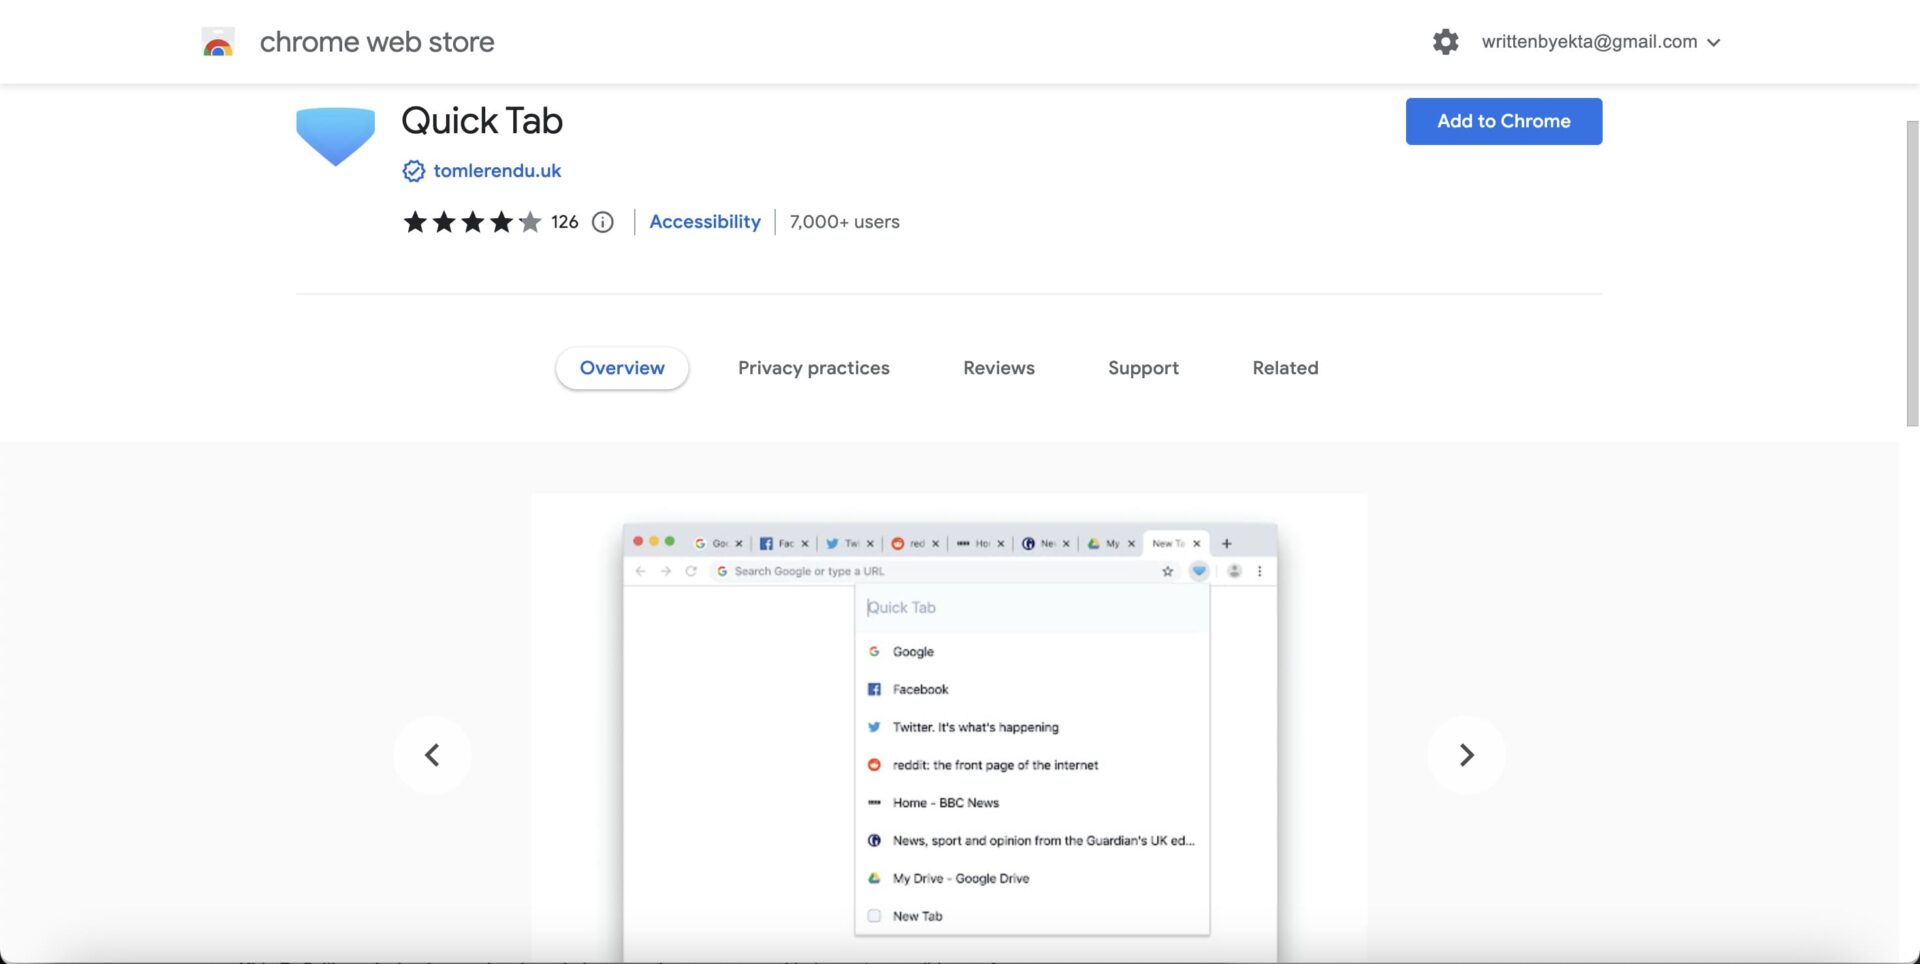The width and height of the screenshot is (1920, 964).
Task: Select the Overview tab
Action: point(622,368)
